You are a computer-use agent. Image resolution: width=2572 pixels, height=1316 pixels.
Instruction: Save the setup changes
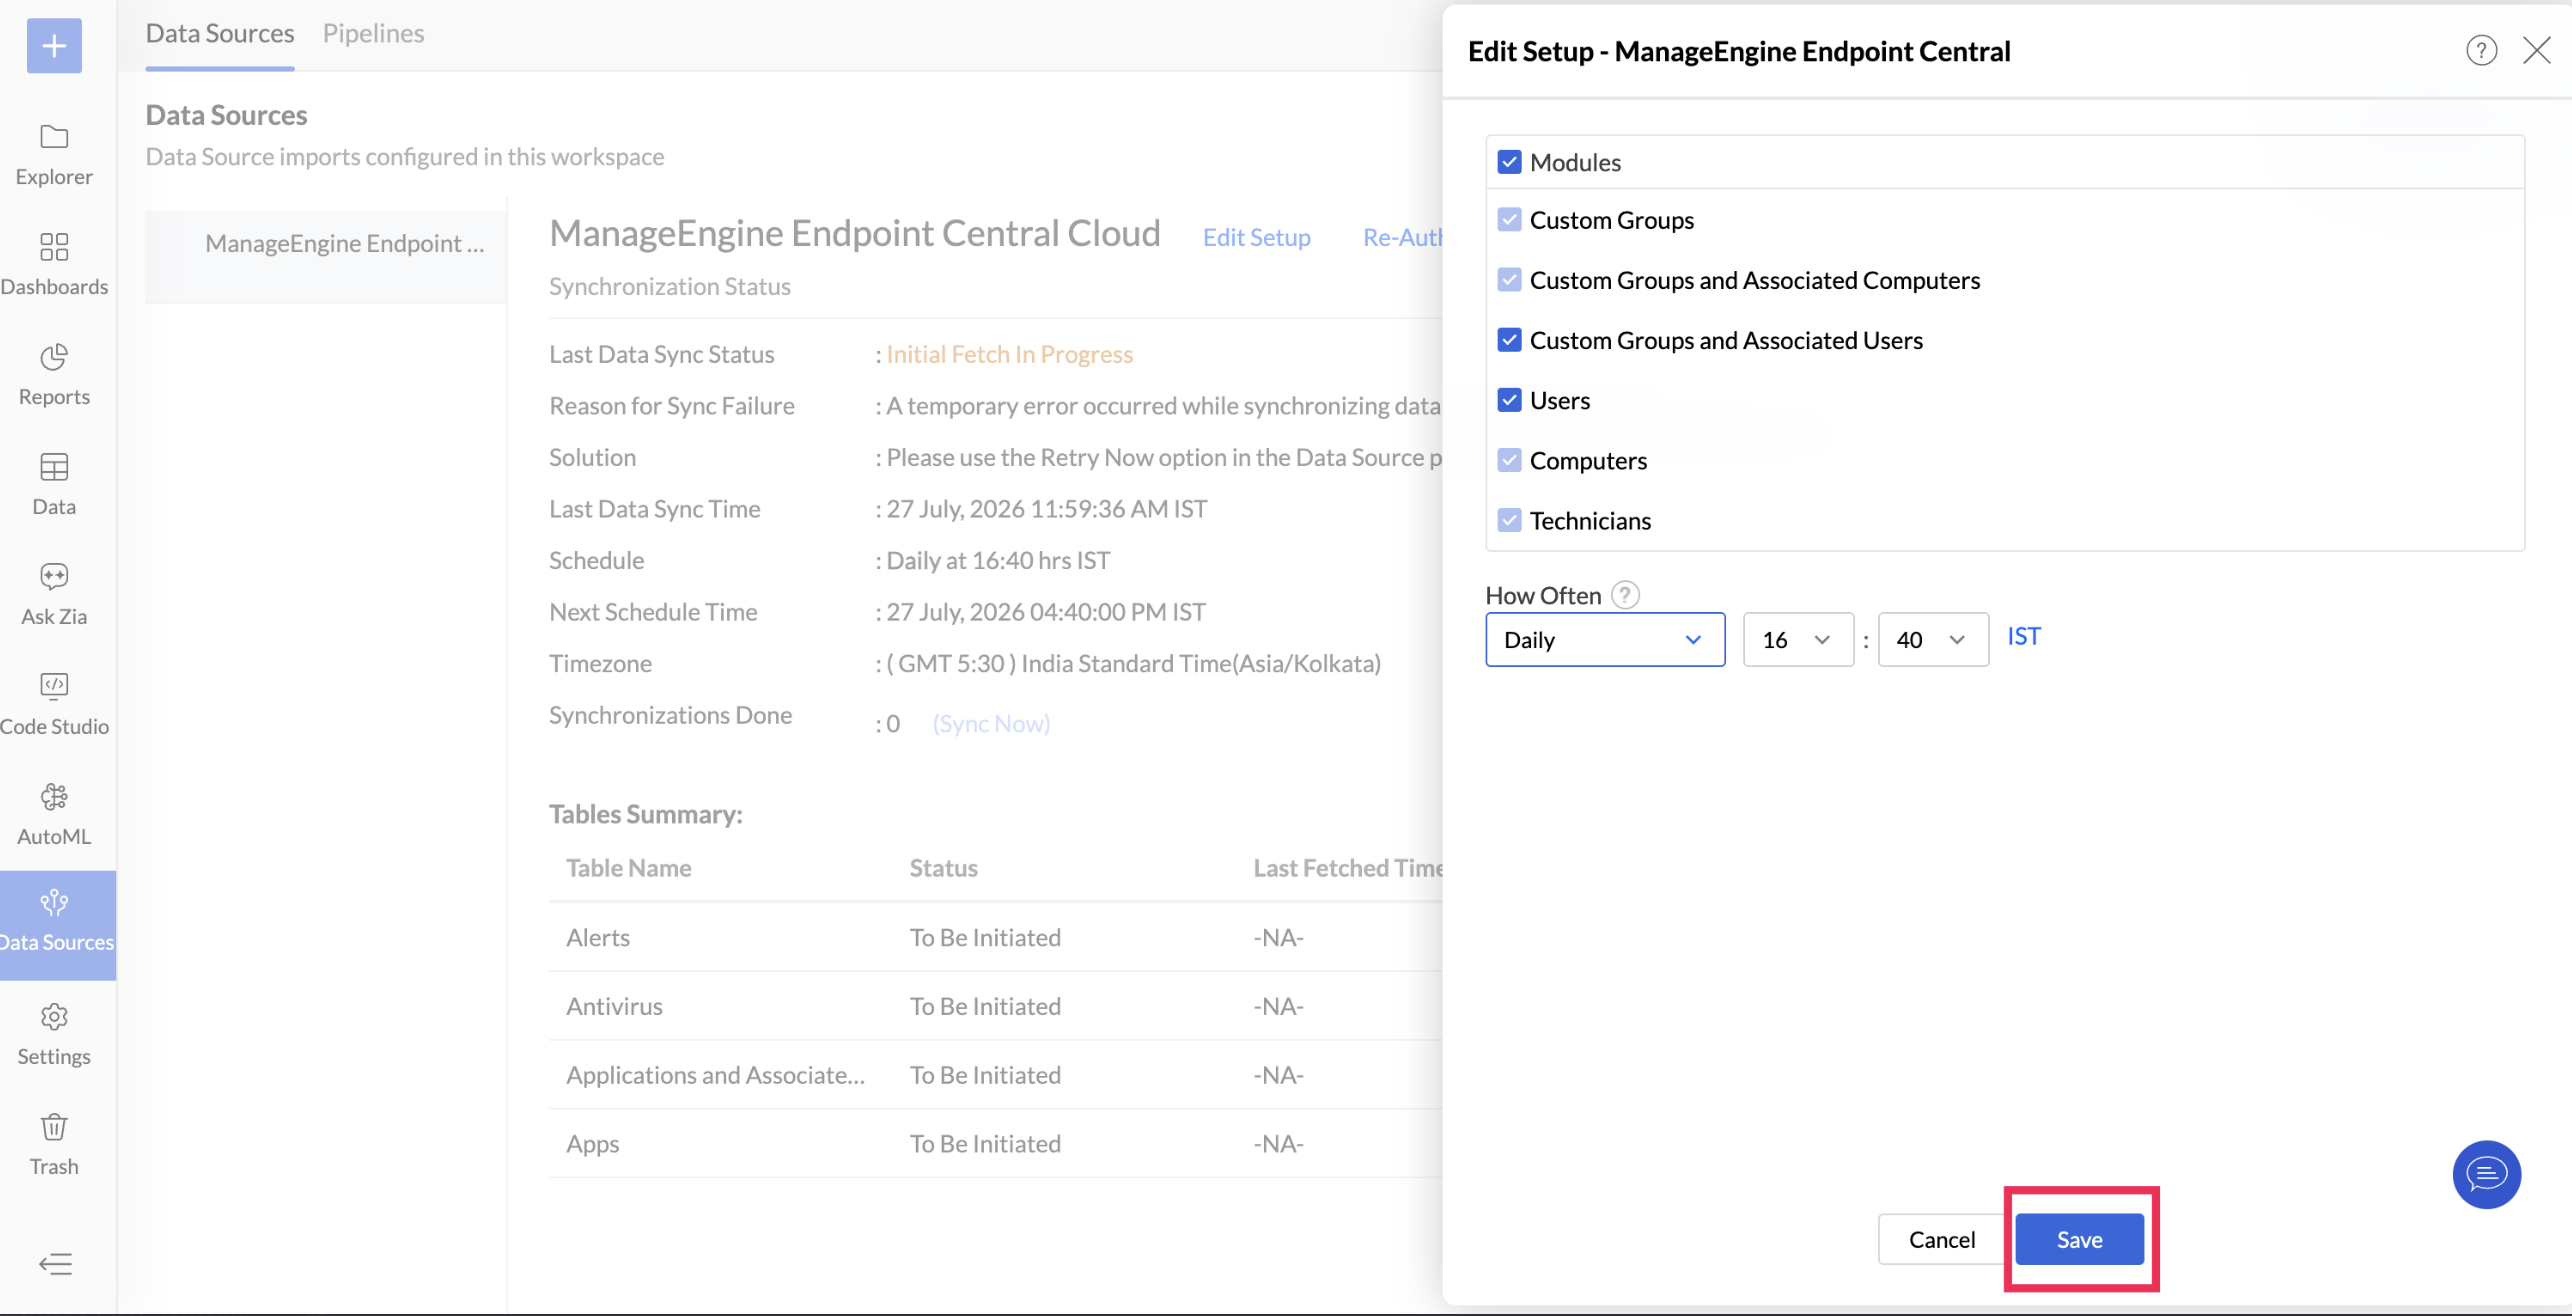tap(2079, 1239)
